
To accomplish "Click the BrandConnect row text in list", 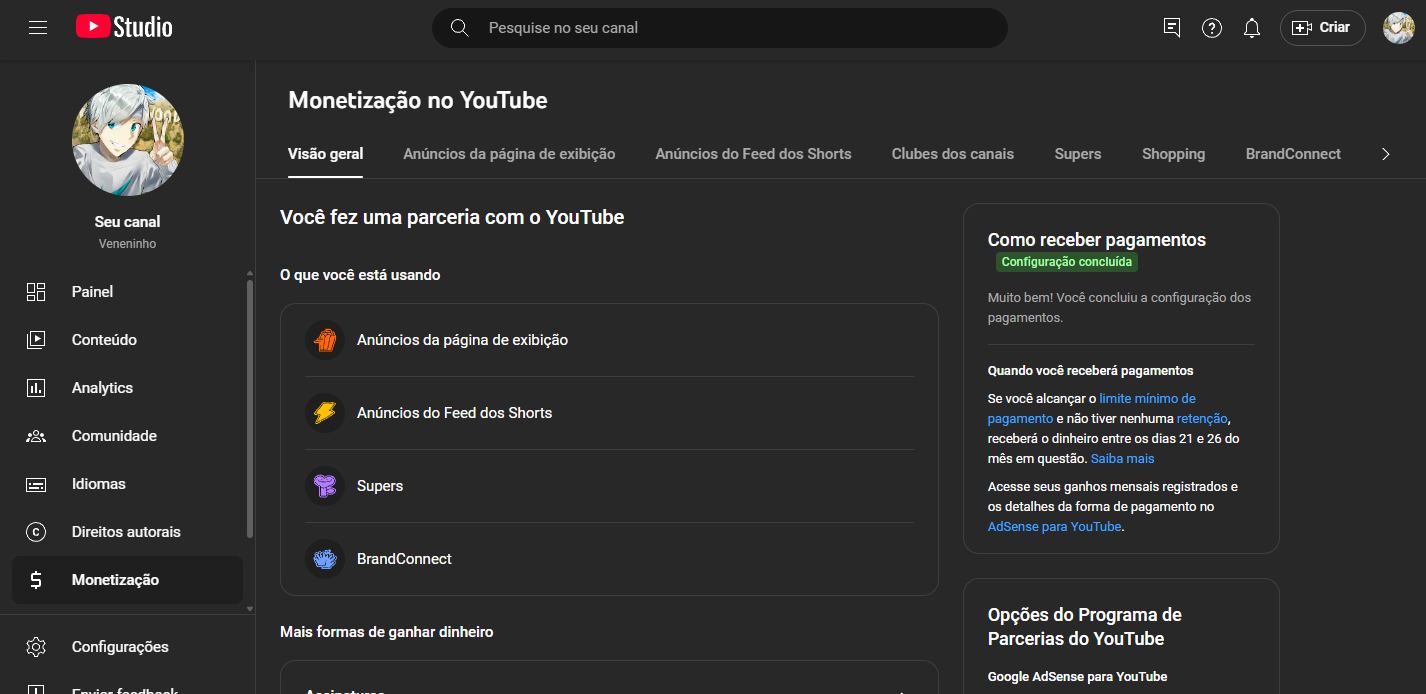I will pyautogui.click(x=404, y=559).
